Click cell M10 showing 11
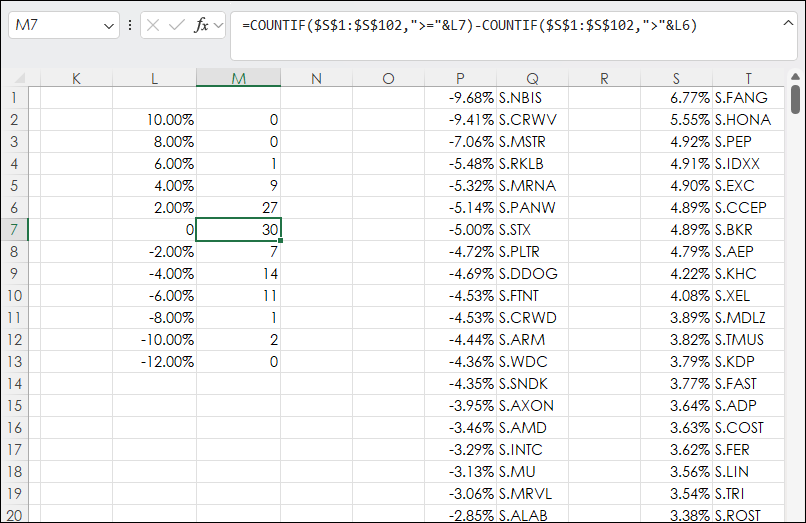This screenshot has height=523, width=806. point(239,296)
